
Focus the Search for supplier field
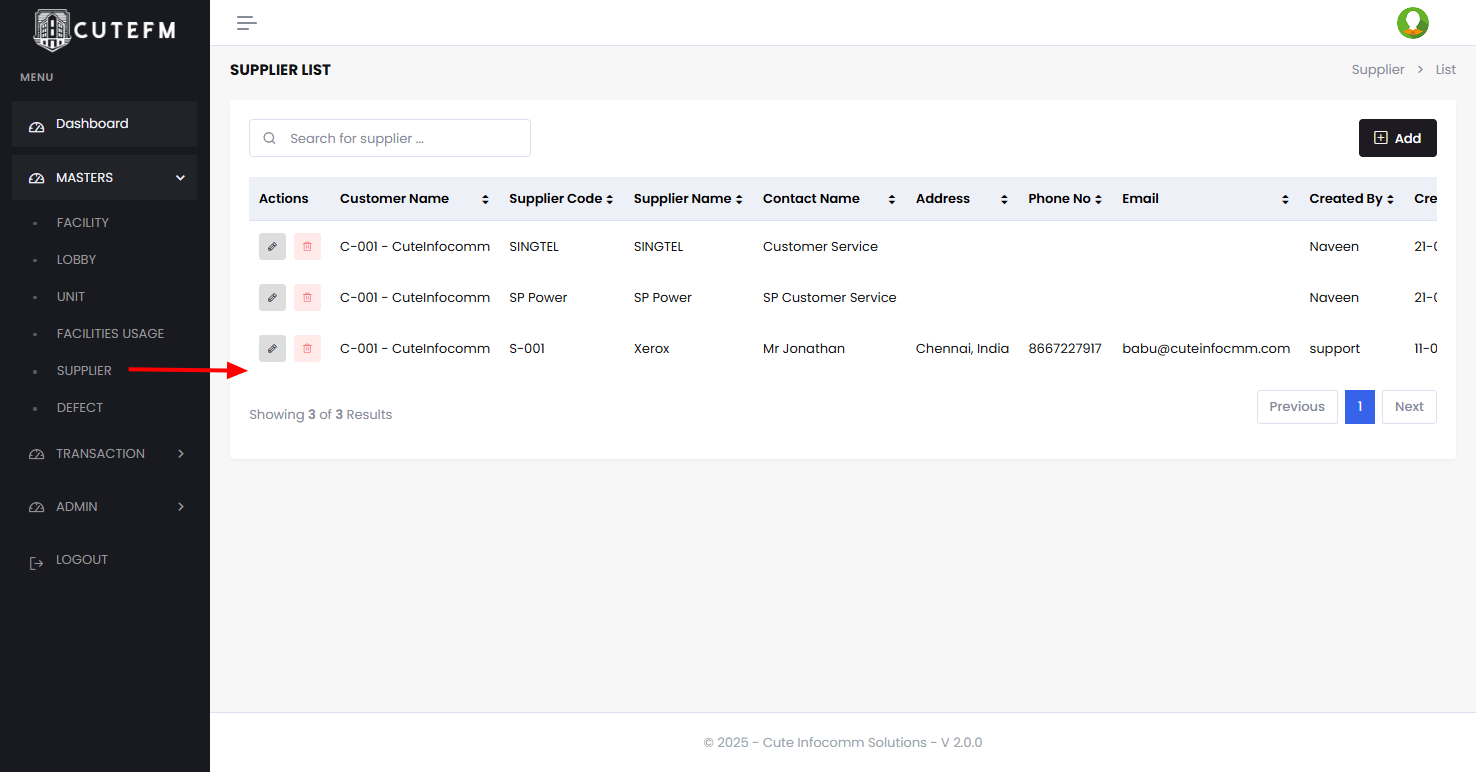tap(400, 138)
